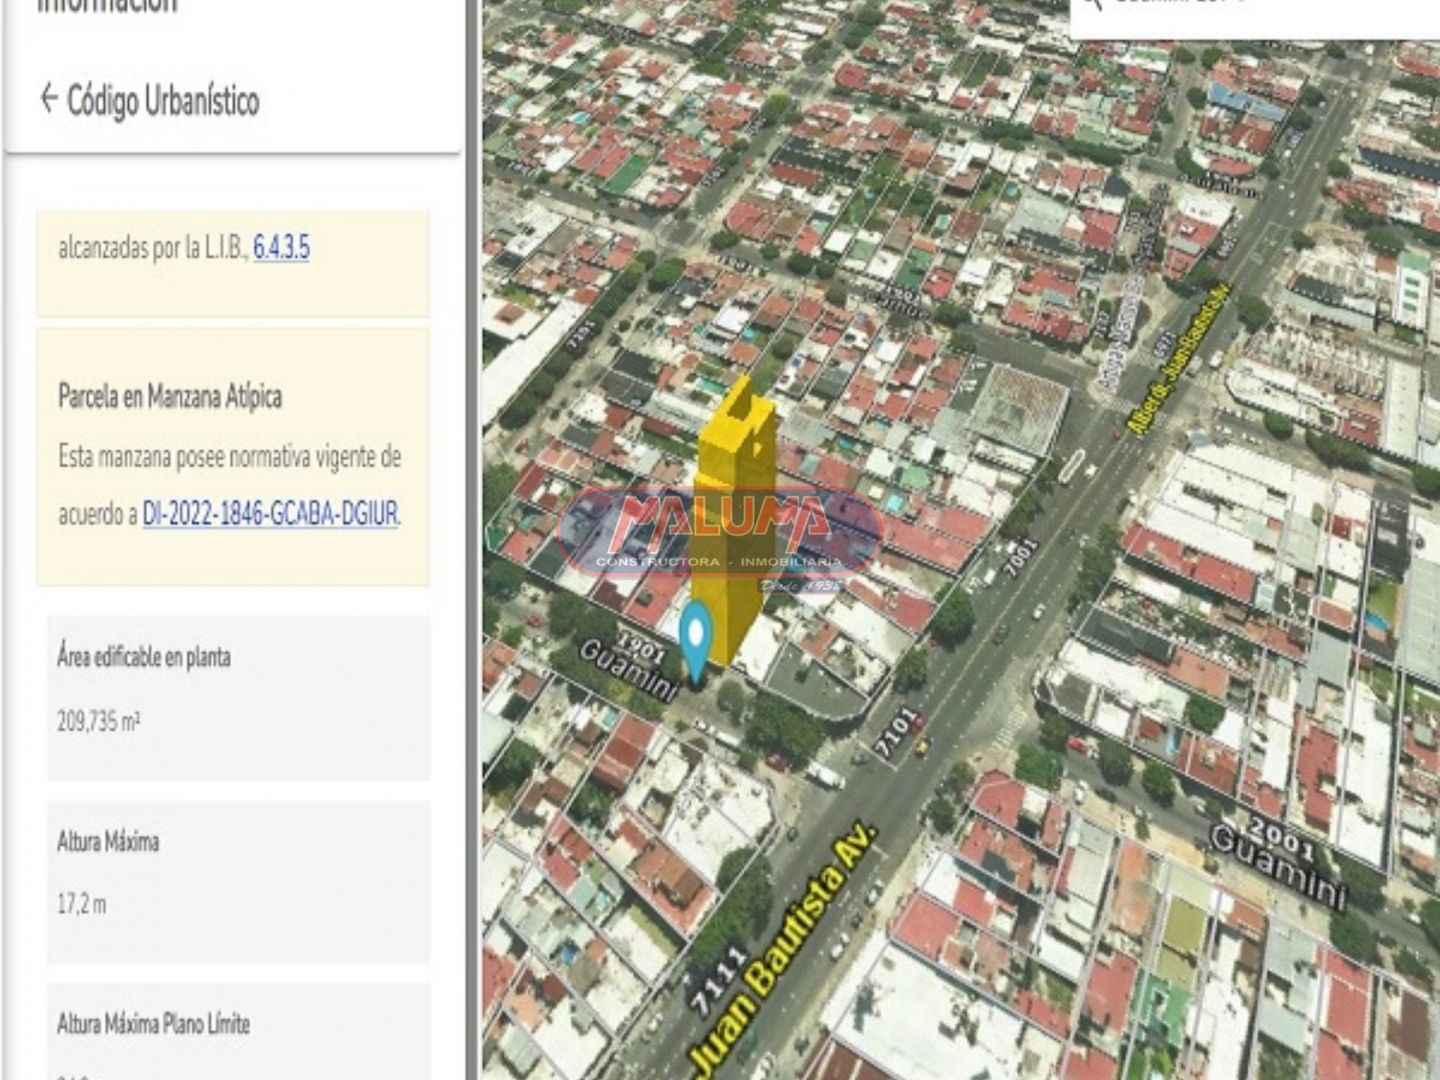Click the Altura Máxima 17,2 m card

238,880
